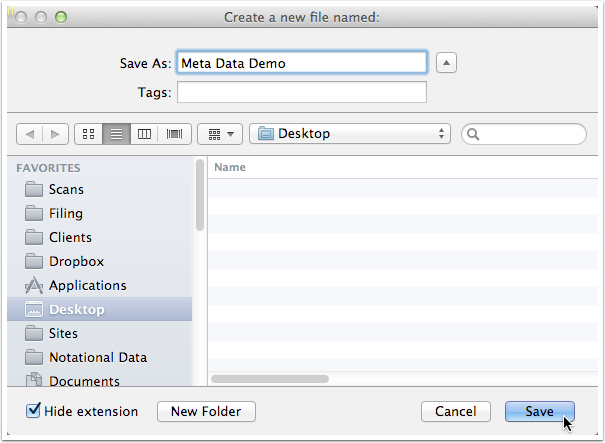Open the item arrangement dropdown

click(x=220, y=134)
